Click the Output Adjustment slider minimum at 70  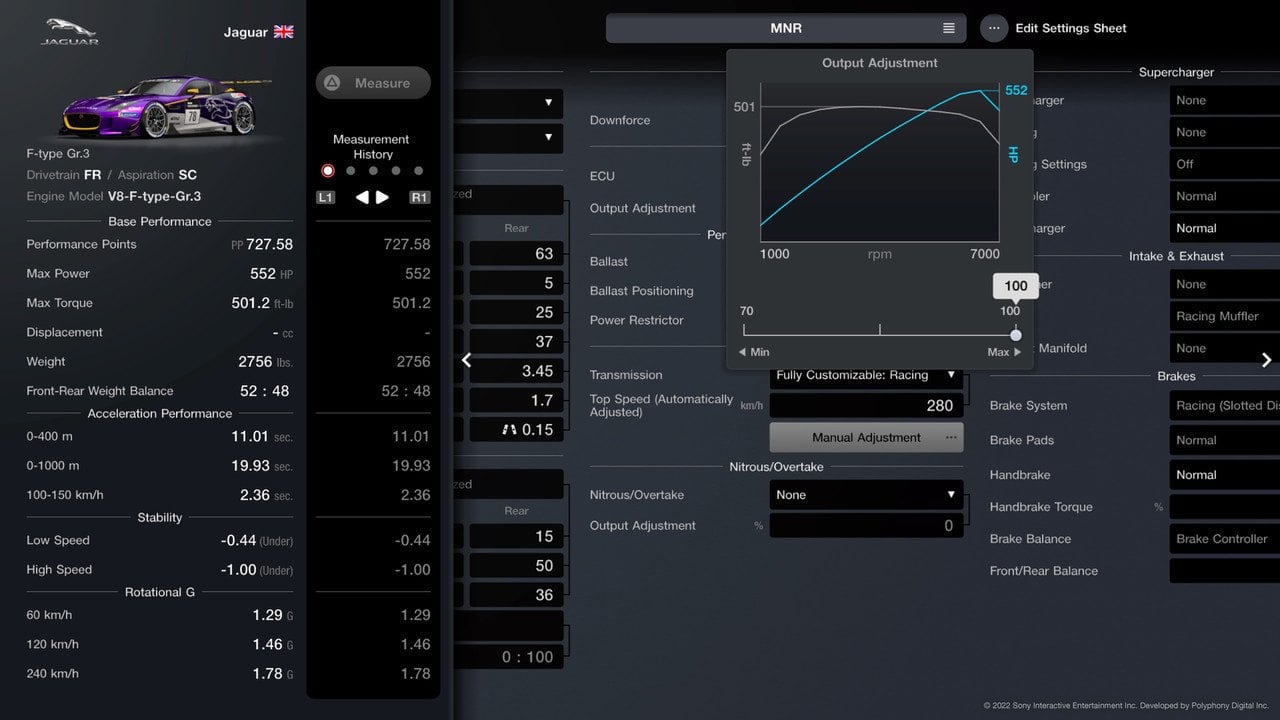744,329
